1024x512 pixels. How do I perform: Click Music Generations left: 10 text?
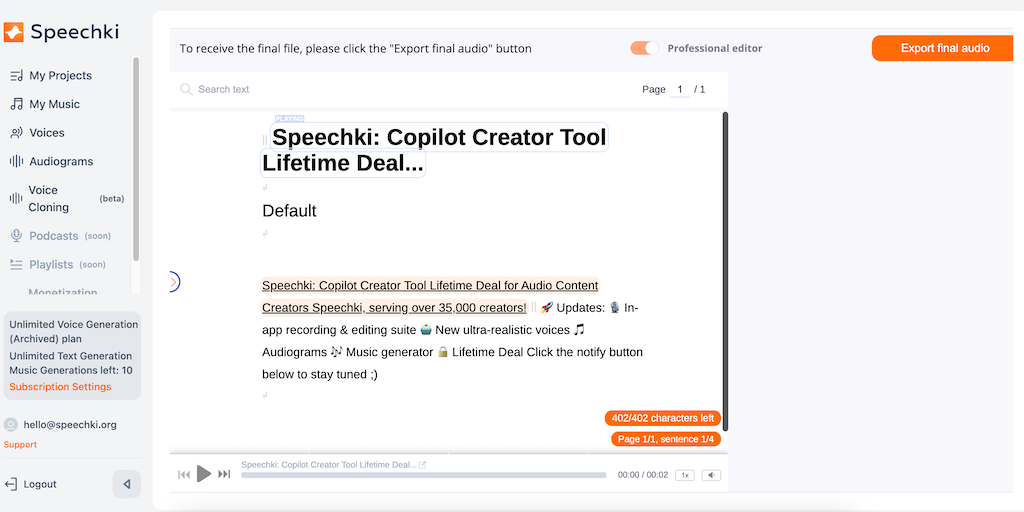[x=71, y=371]
